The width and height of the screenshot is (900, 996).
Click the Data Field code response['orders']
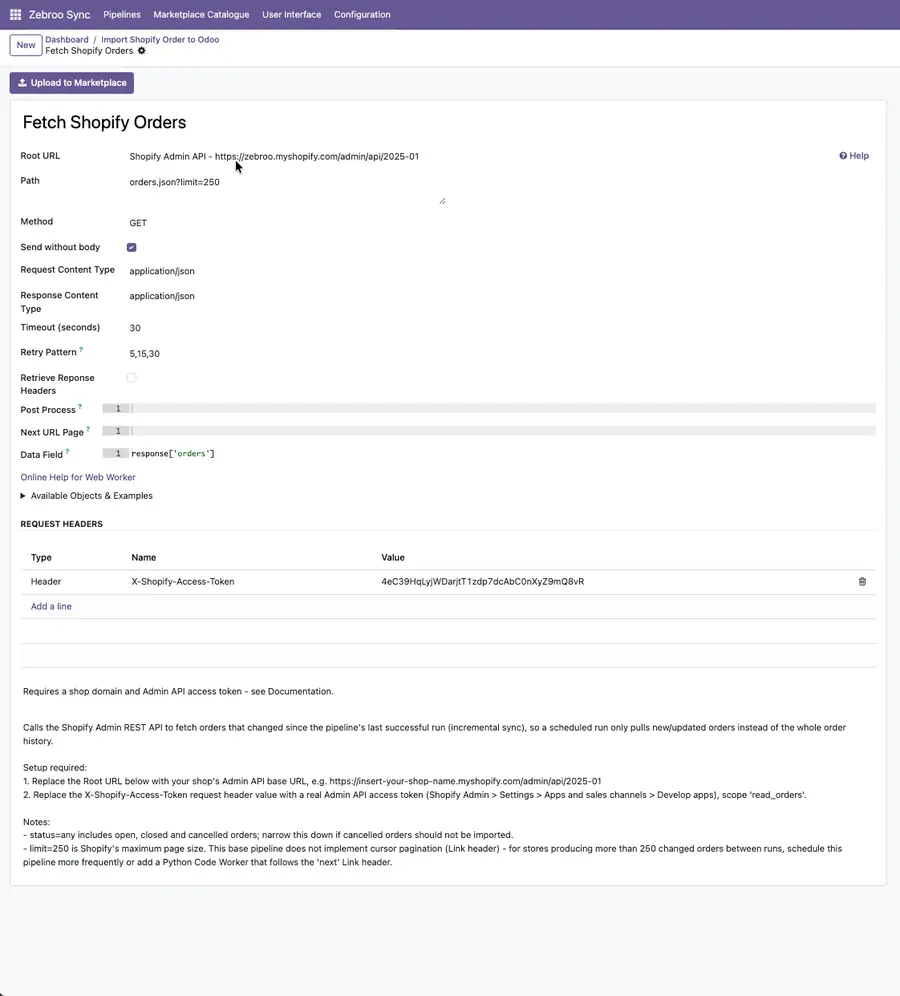[173, 454]
